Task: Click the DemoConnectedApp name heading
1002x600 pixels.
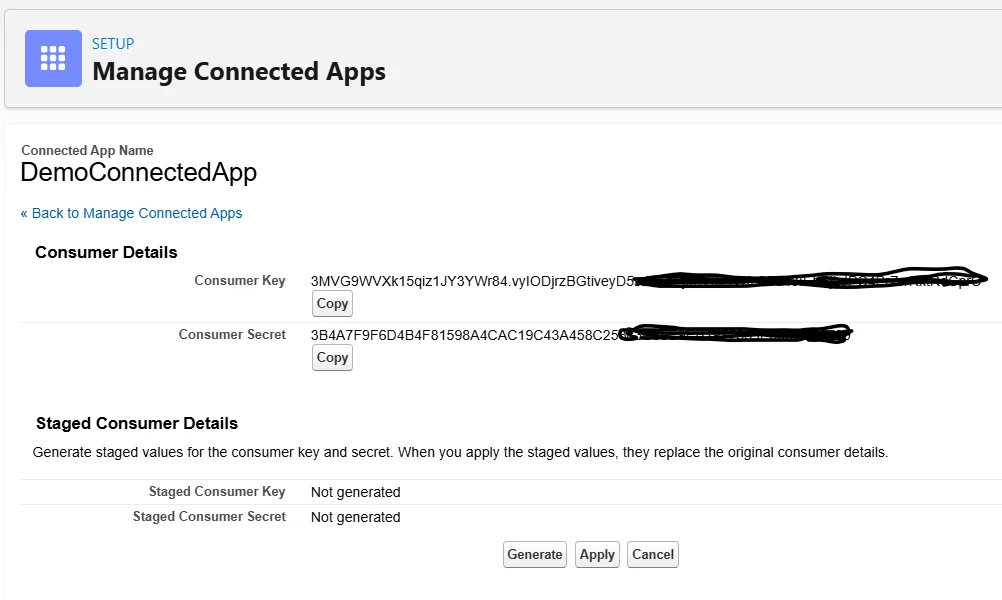Action: coord(139,173)
